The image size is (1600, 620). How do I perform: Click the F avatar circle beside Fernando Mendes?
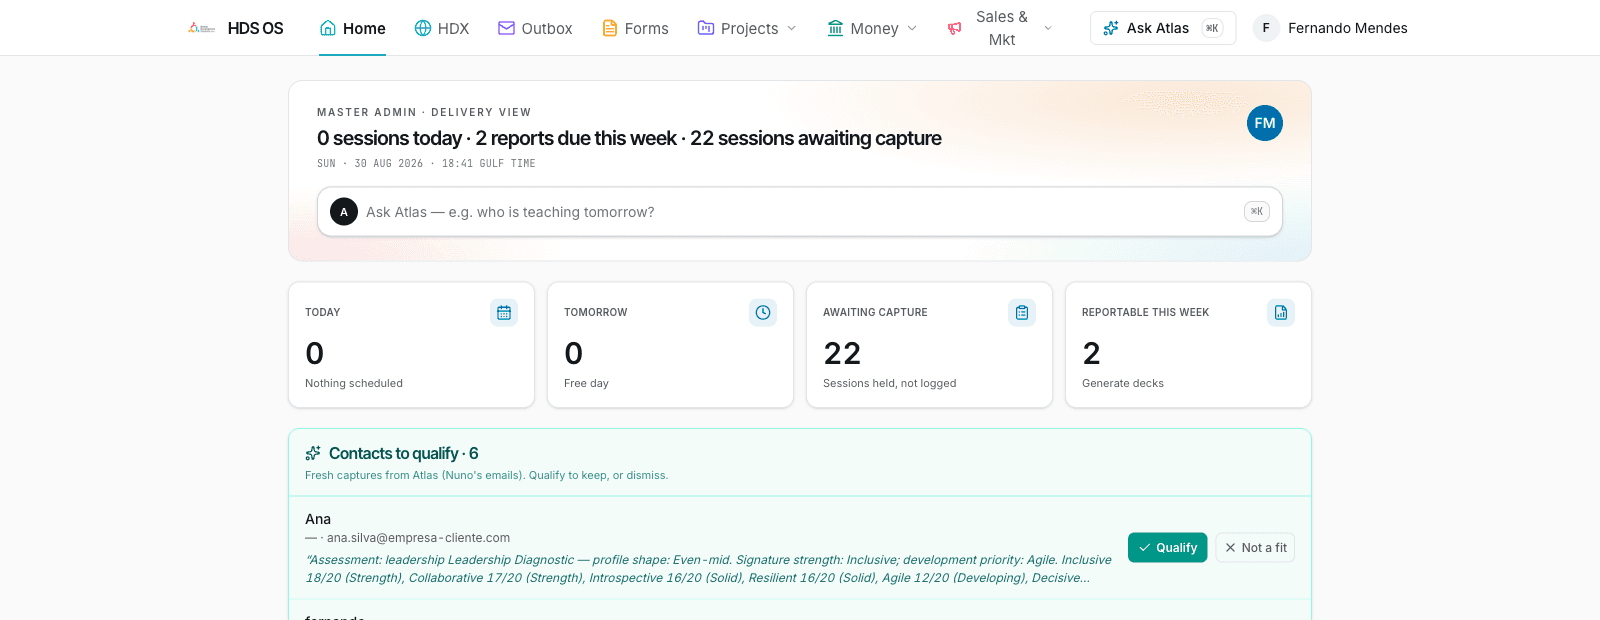coord(1266,28)
